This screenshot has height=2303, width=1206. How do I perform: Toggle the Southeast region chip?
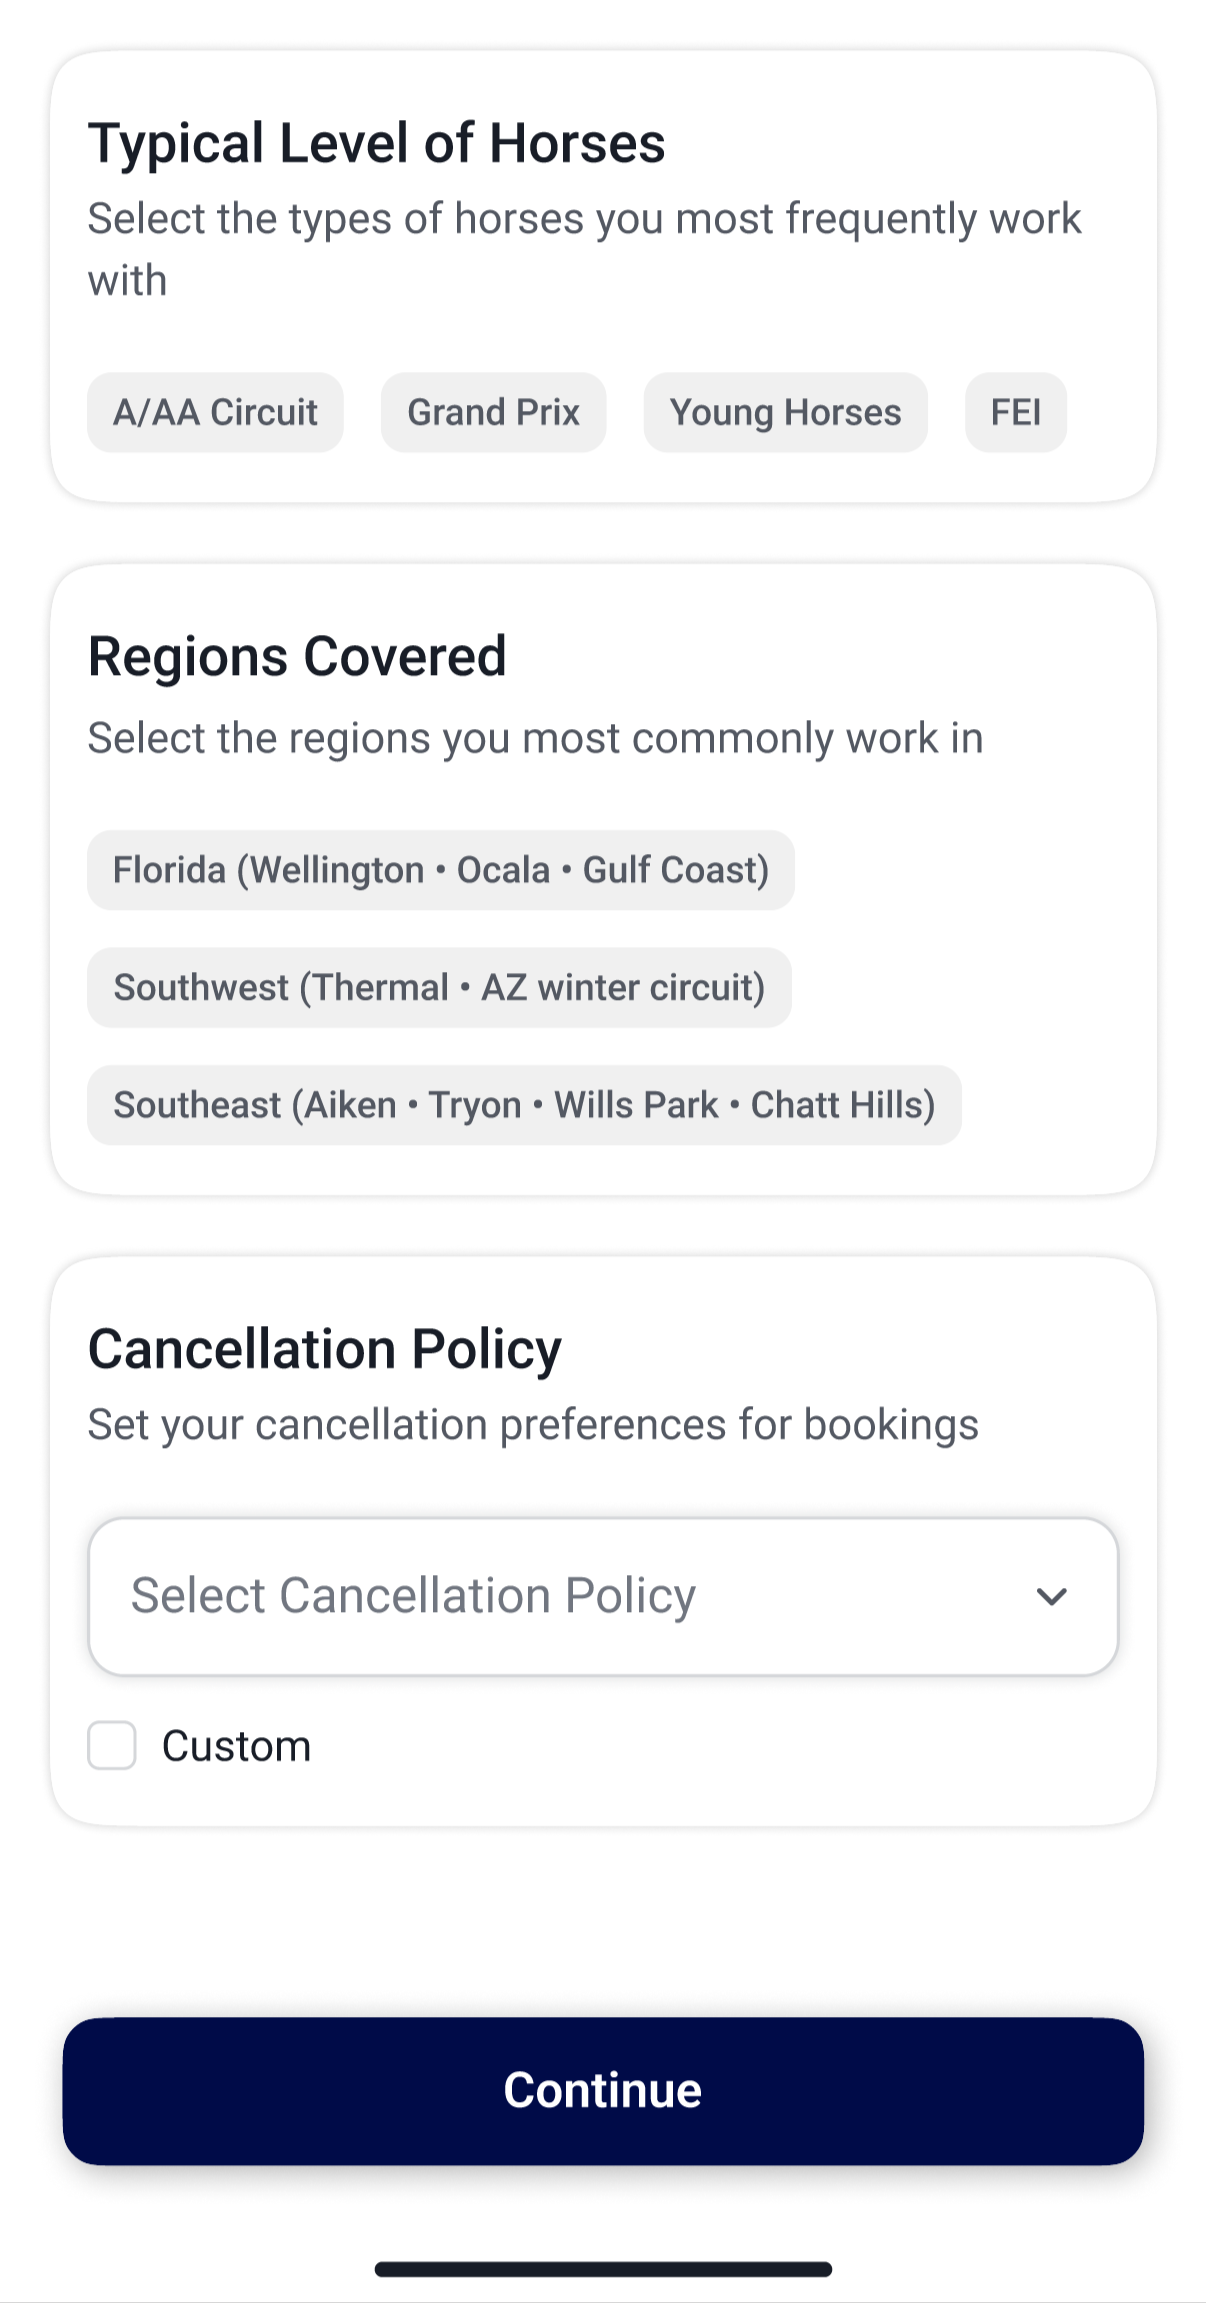(x=524, y=1105)
